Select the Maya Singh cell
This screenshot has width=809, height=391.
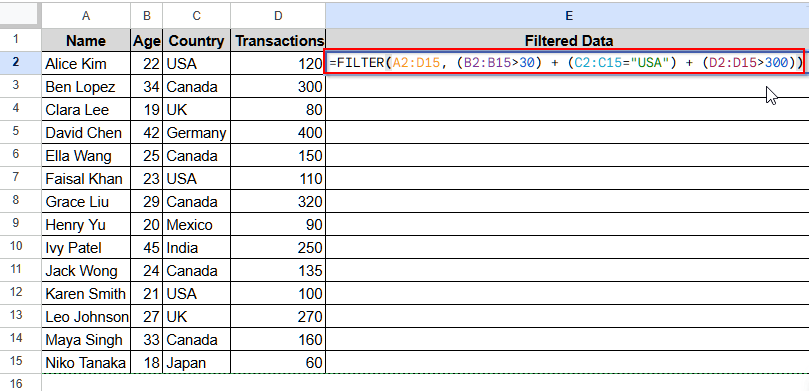(x=86, y=339)
